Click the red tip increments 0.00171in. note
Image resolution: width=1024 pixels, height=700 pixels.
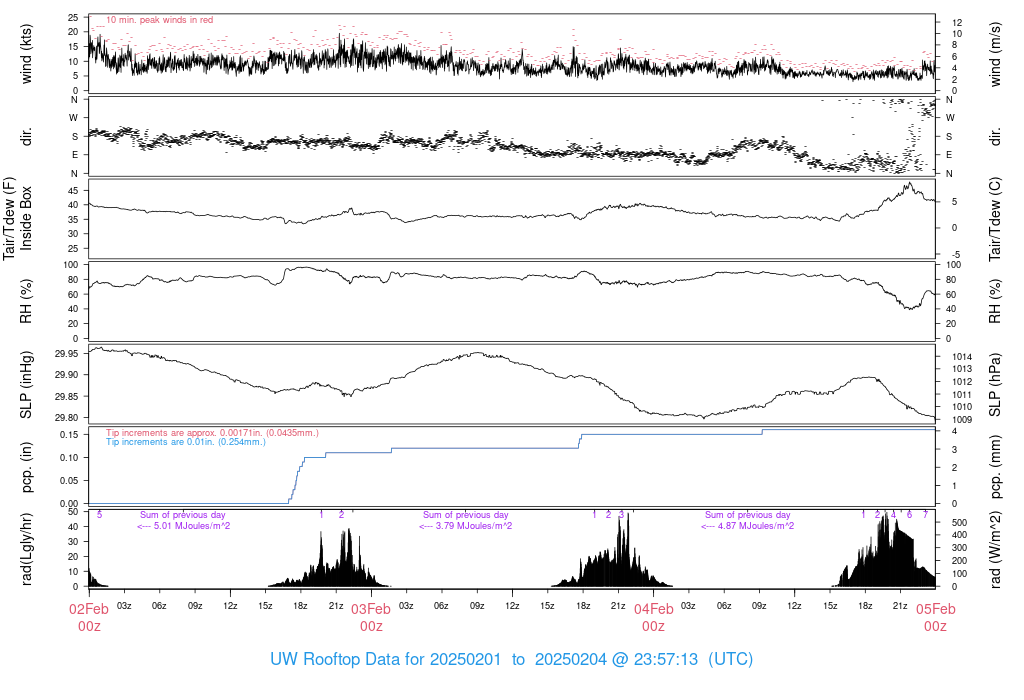212,433
